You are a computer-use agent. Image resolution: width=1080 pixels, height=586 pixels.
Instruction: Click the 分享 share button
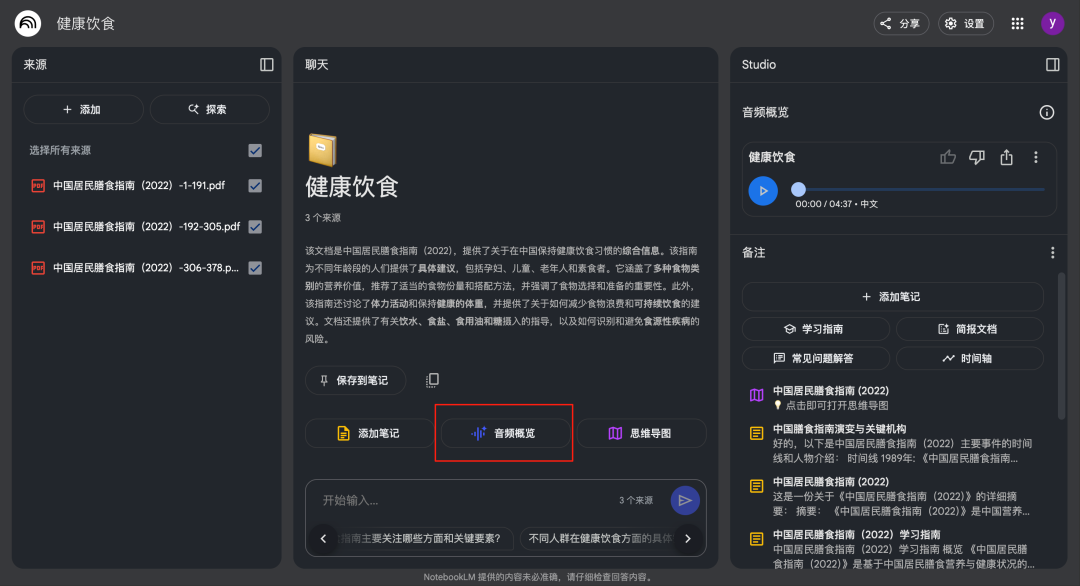tap(901, 23)
